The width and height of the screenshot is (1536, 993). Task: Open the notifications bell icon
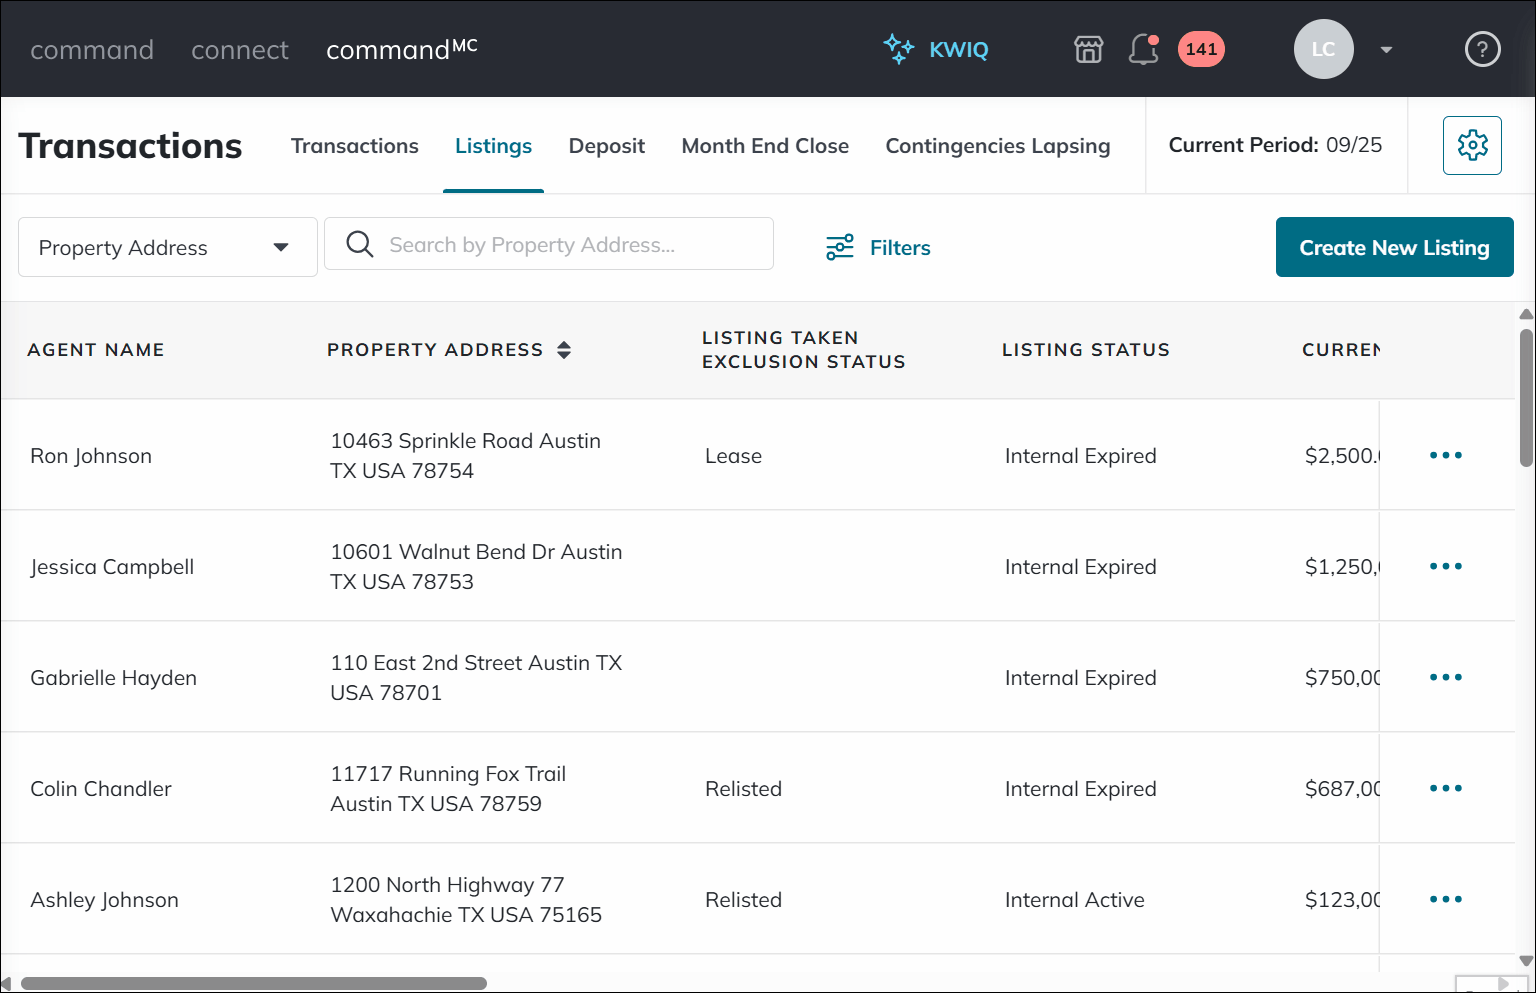pos(1143,49)
